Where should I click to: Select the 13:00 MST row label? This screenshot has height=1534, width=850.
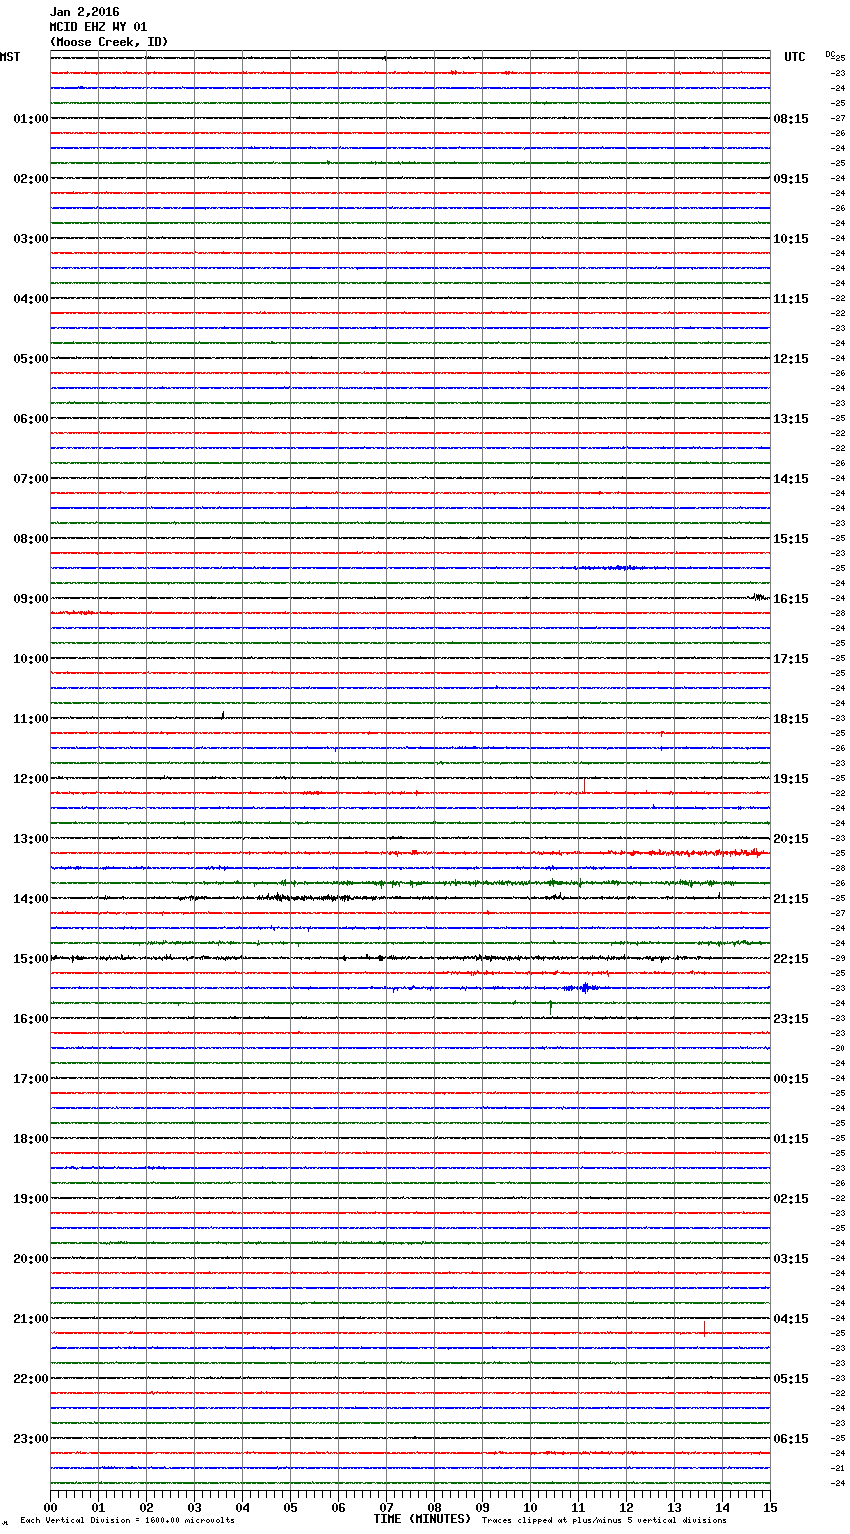pos(31,839)
